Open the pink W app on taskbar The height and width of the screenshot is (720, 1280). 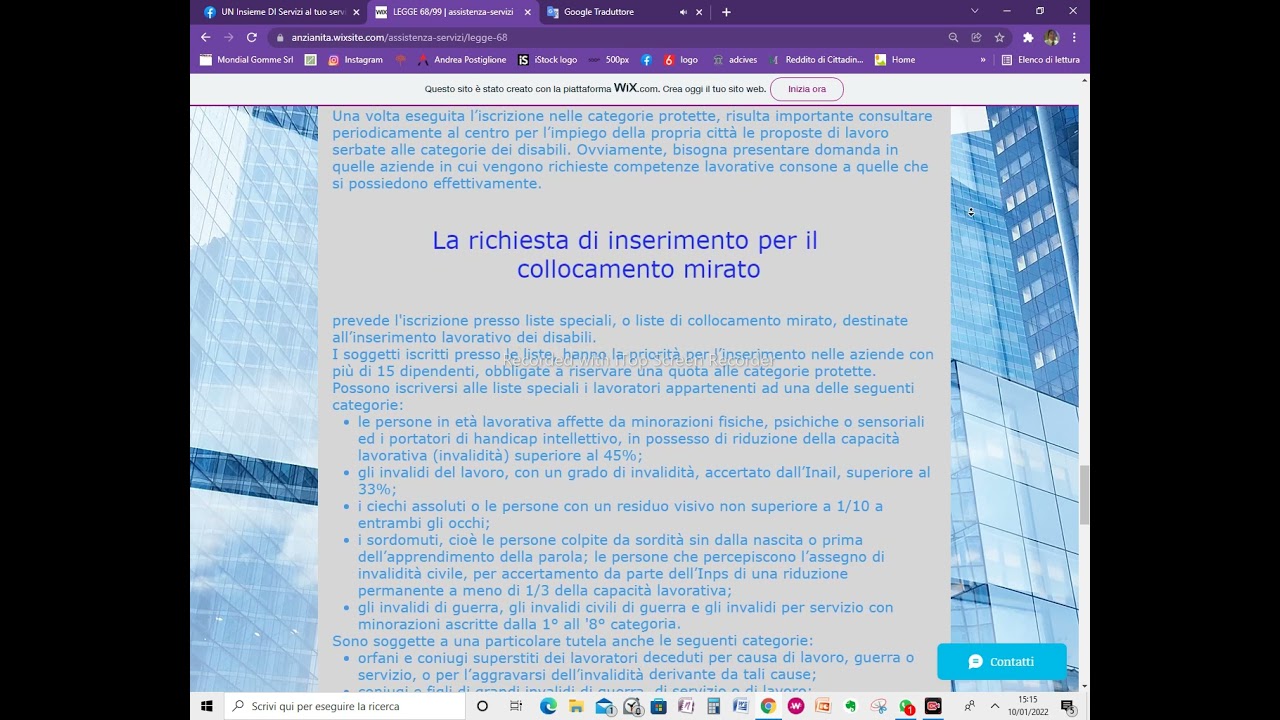click(796, 706)
